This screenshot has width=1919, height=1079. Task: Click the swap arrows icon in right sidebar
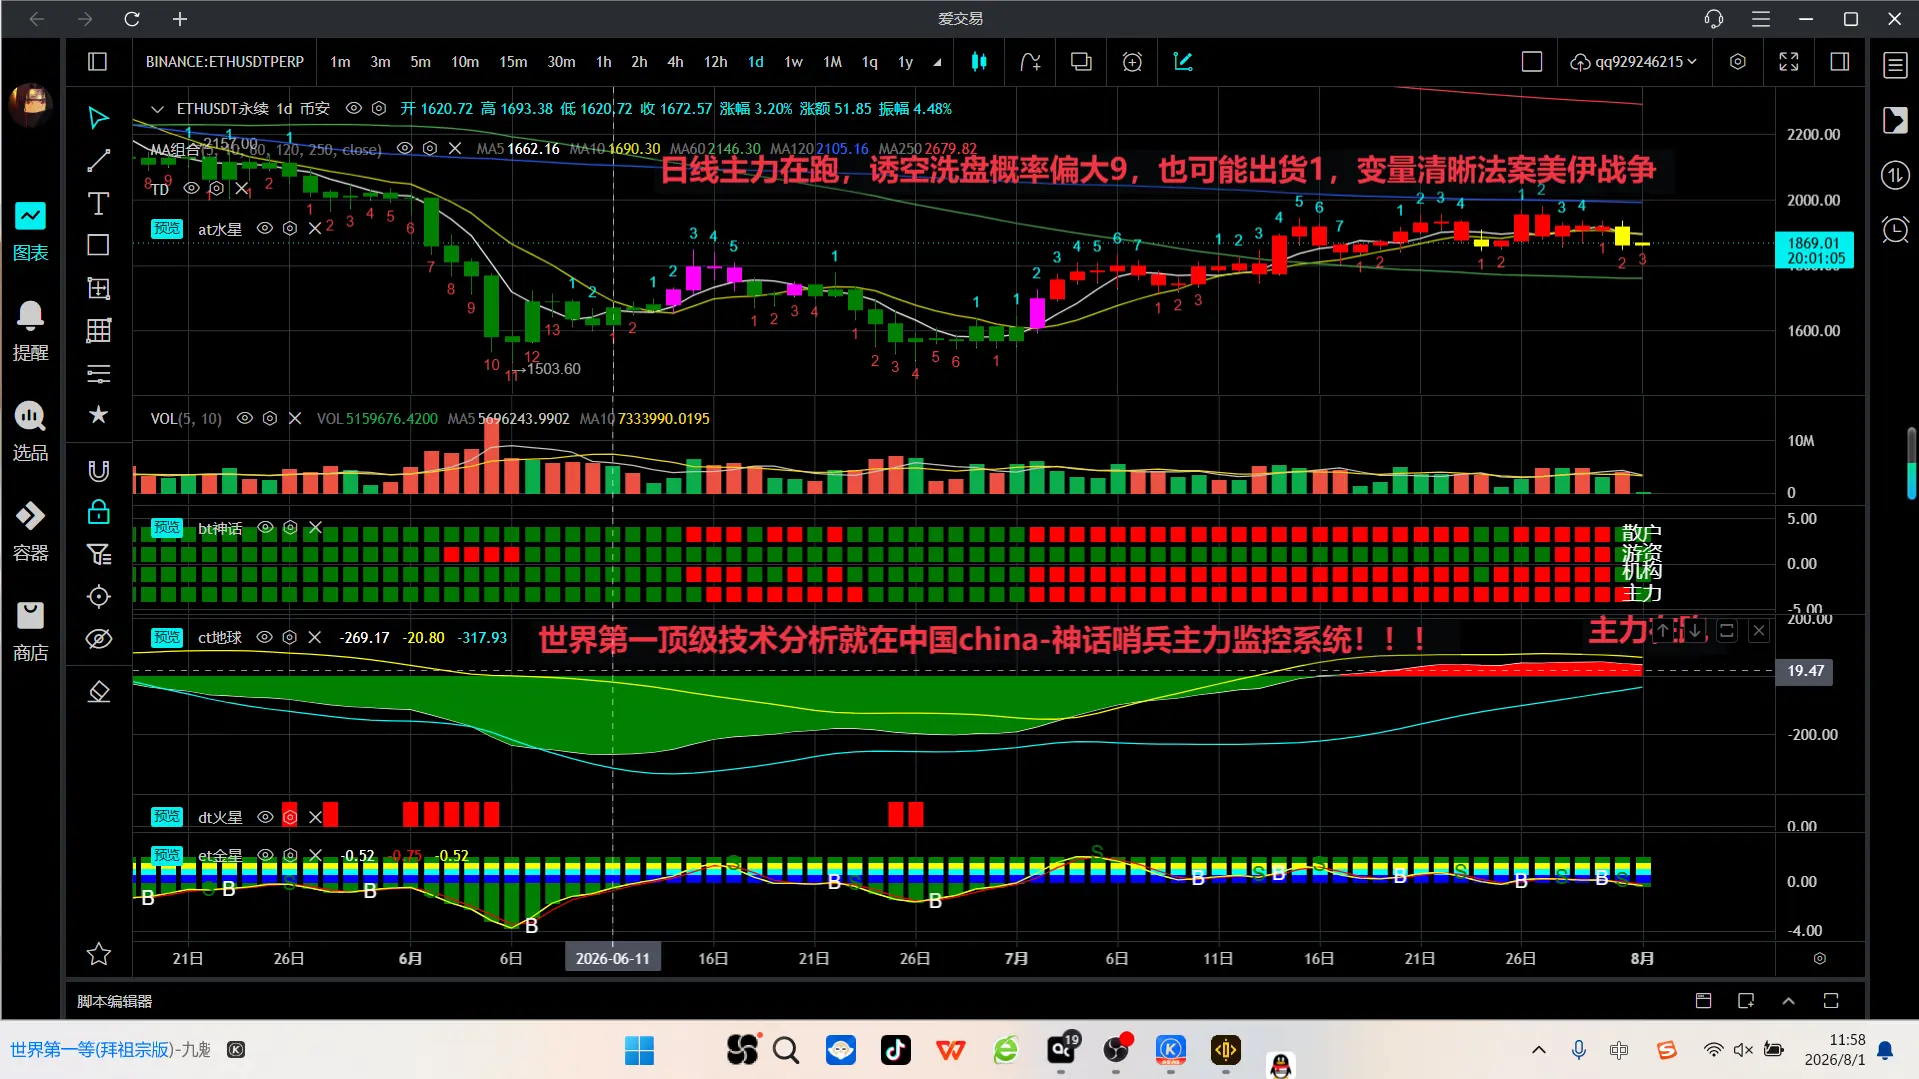(1895, 176)
